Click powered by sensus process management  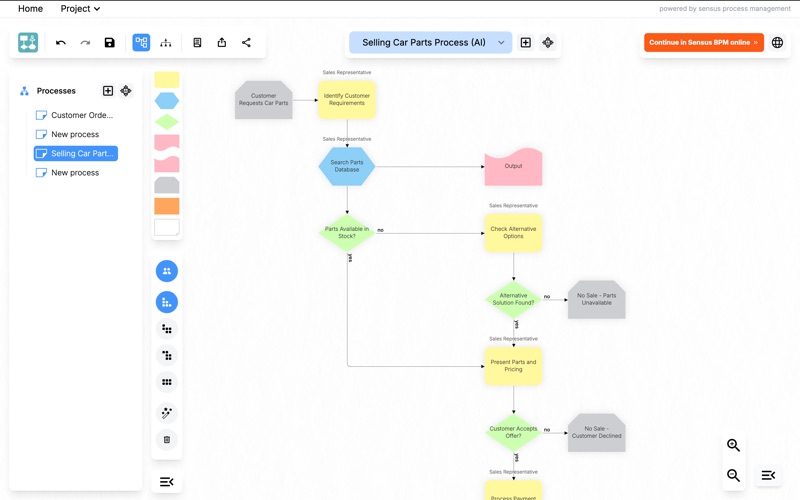click(724, 9)
